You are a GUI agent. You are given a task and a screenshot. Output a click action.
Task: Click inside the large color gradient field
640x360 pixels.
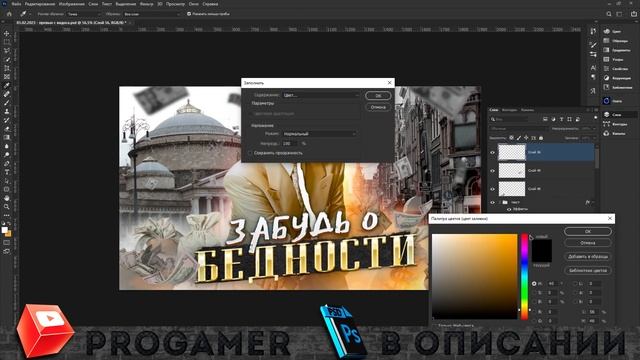pyautogui.click(x=475, y=276)
